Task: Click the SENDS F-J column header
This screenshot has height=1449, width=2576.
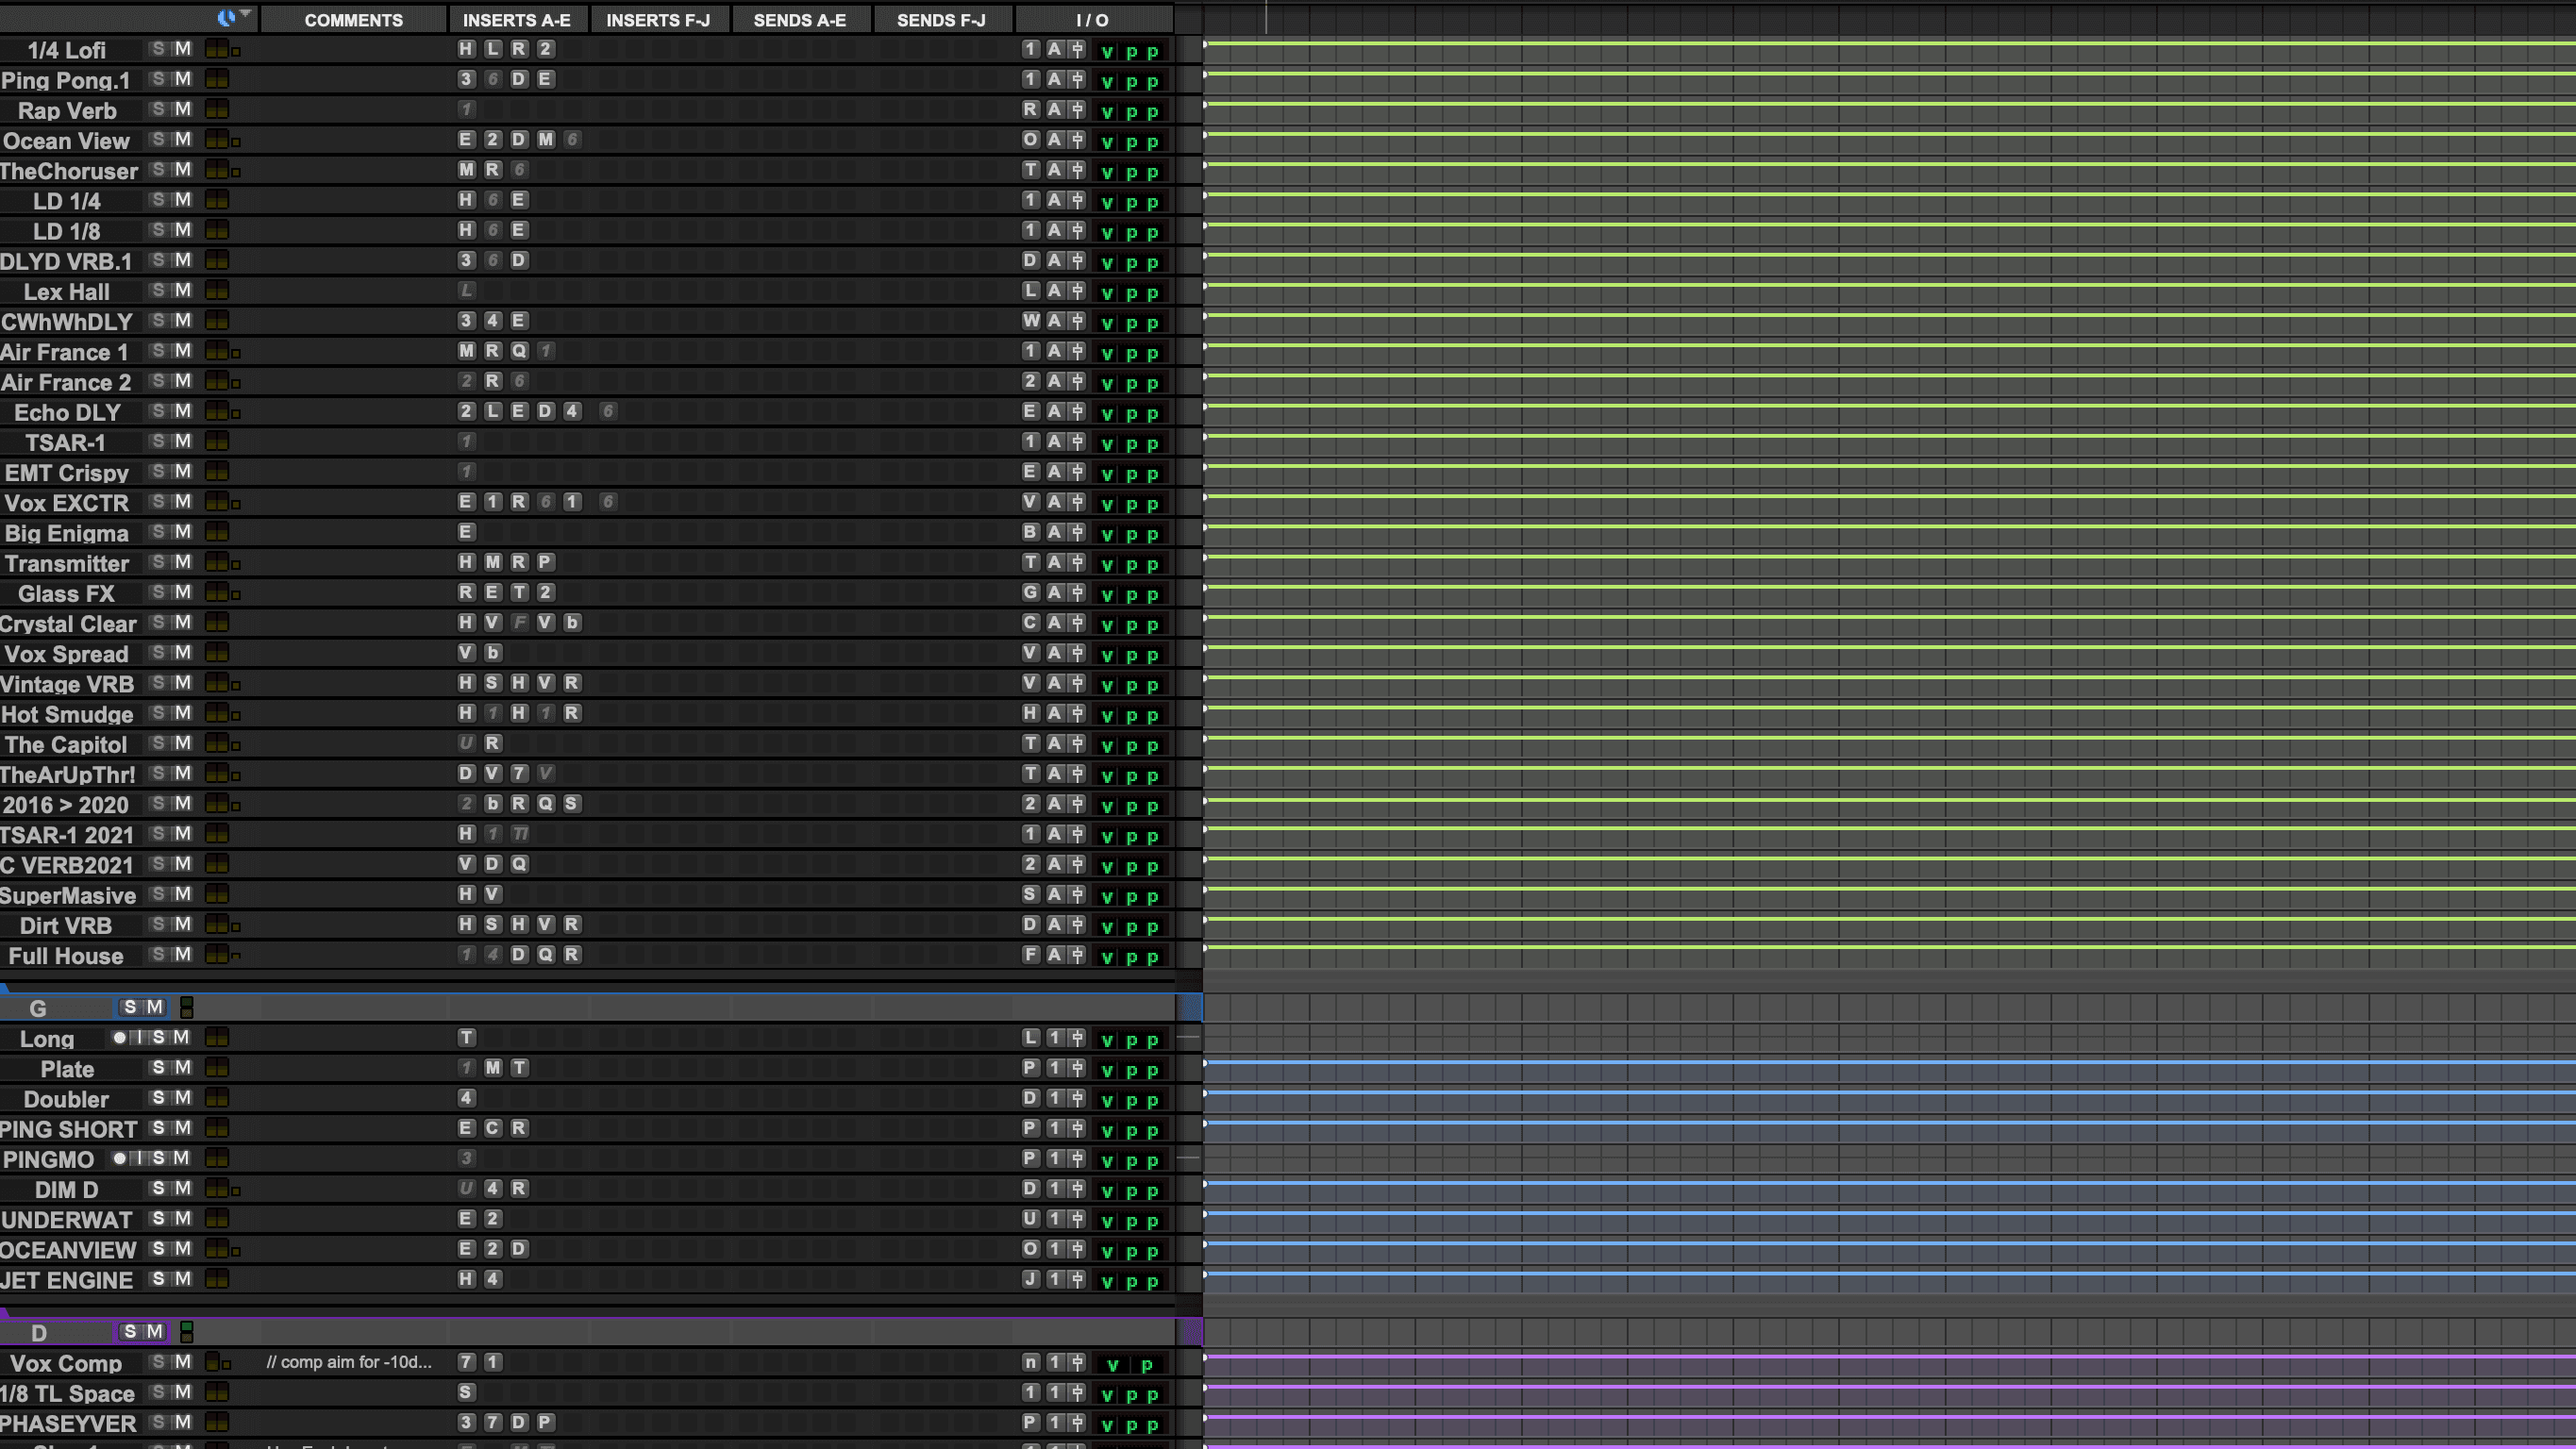Action: pos(941,20)
